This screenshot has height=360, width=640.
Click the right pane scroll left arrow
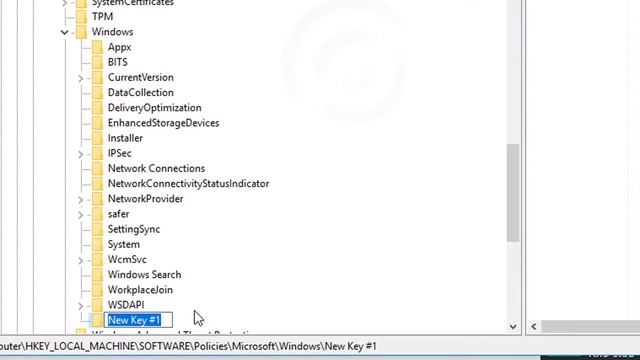[534, 327]
